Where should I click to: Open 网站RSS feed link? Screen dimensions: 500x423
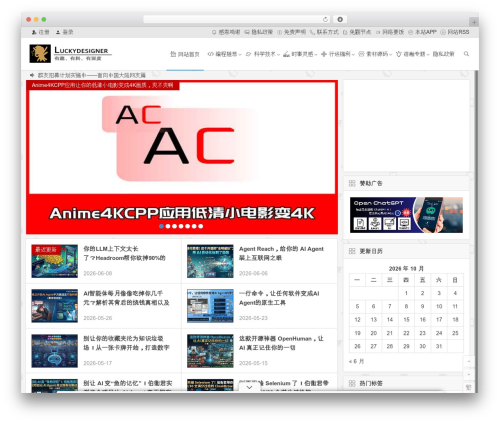[455, 32]
